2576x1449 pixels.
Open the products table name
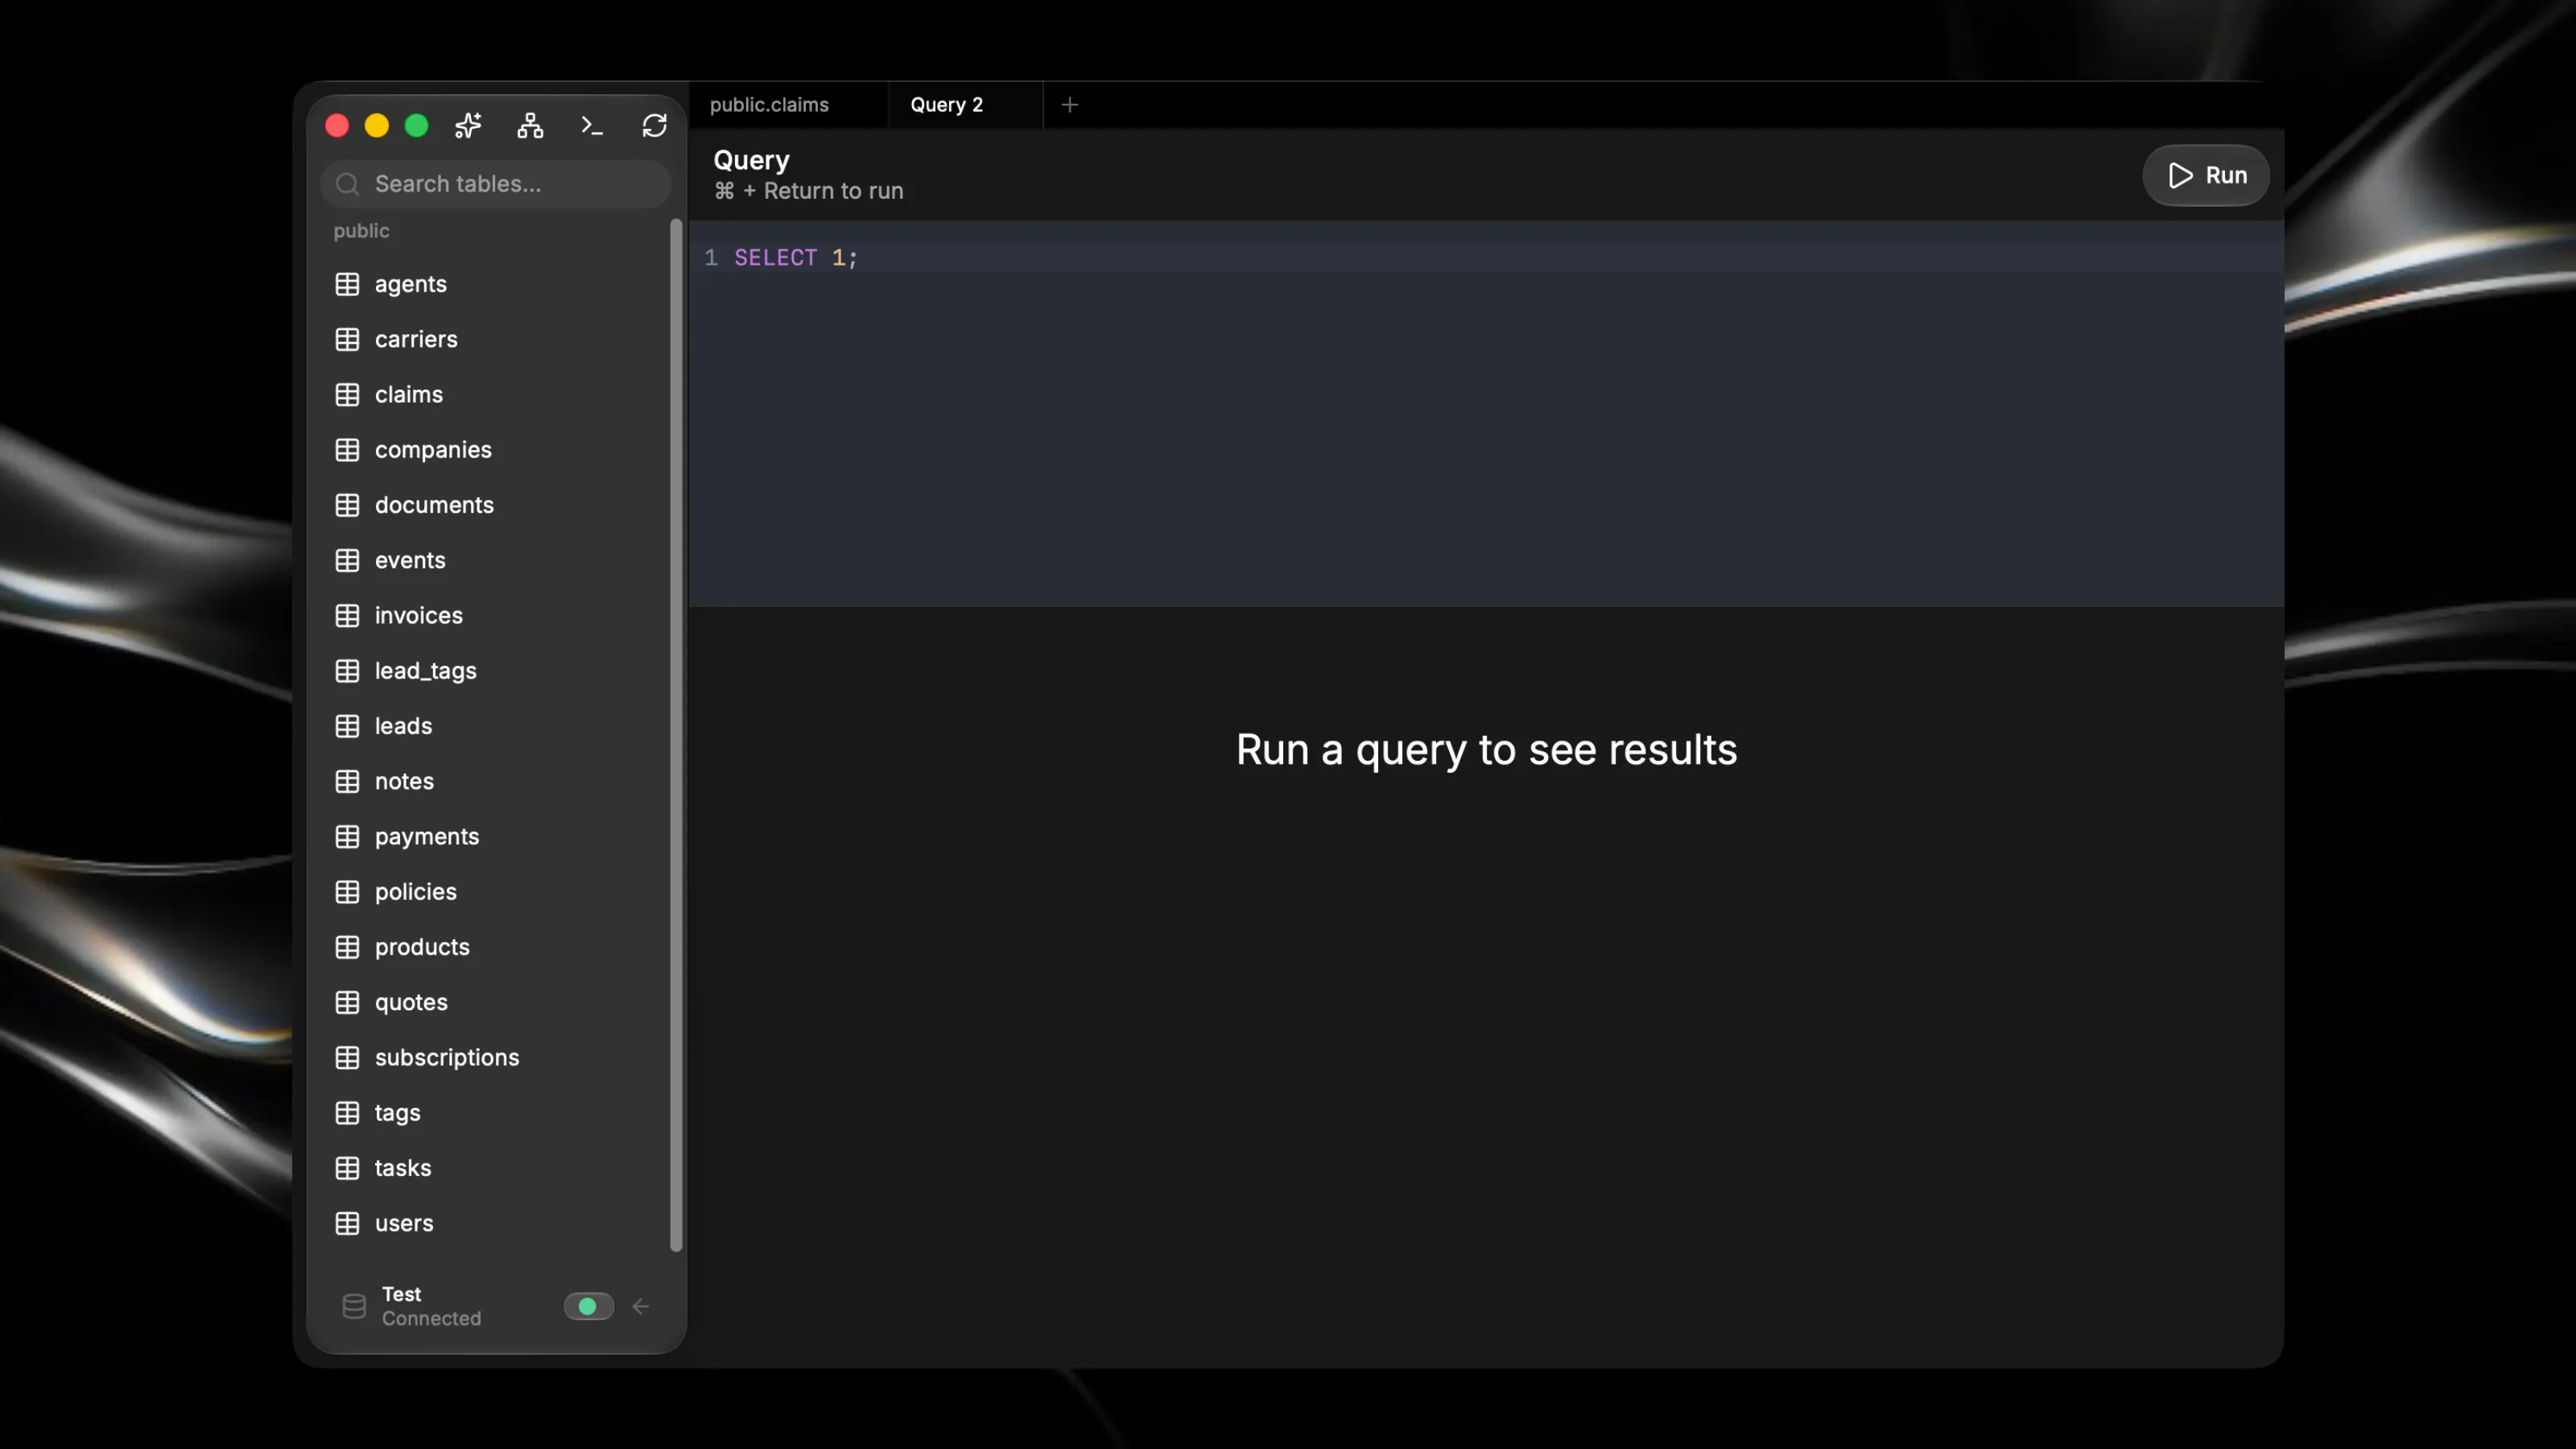coord(422,947)
